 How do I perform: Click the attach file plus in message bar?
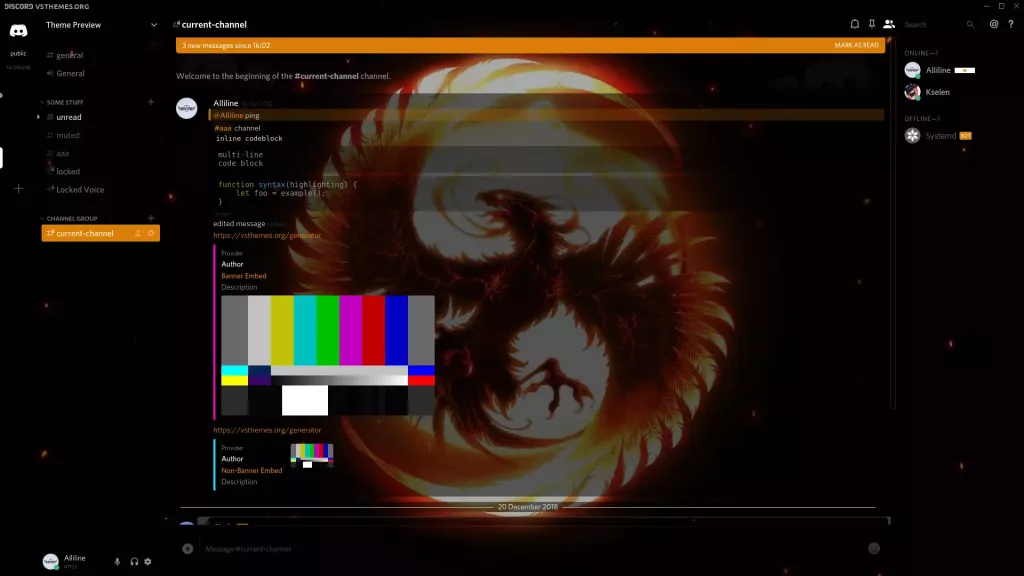(188, 548)
